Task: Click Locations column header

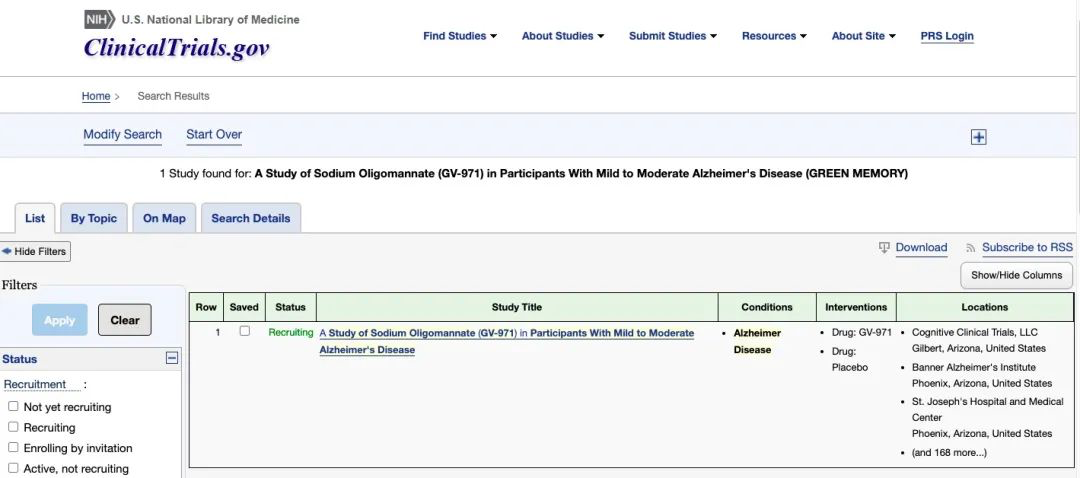Action: point(984,307)
